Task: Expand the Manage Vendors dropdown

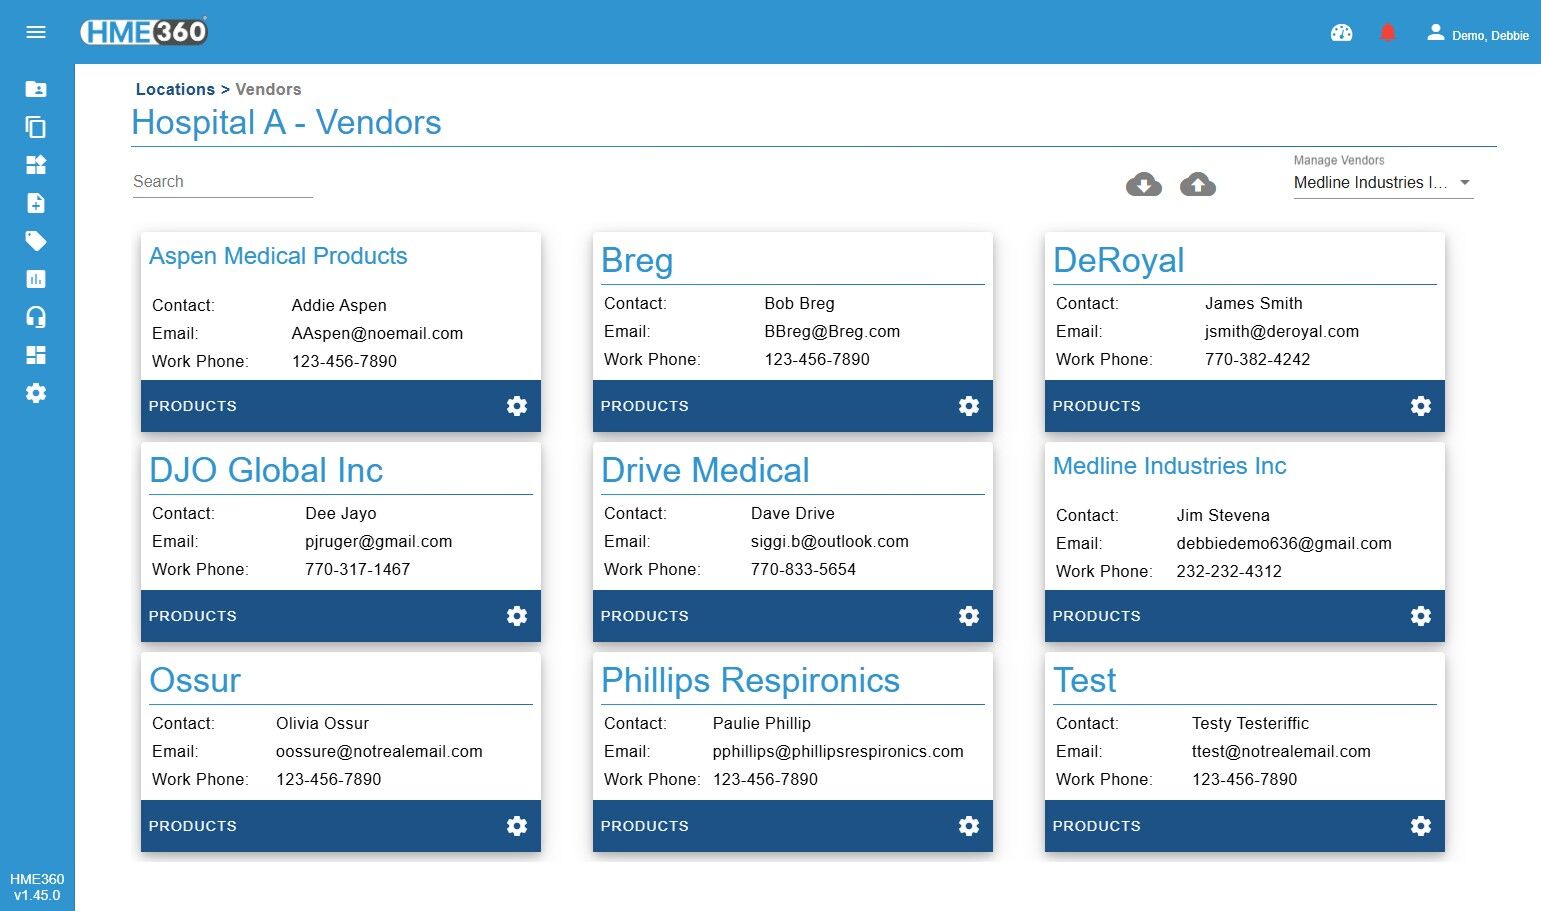Action: pyautogui.click(x=1383, y=183)
